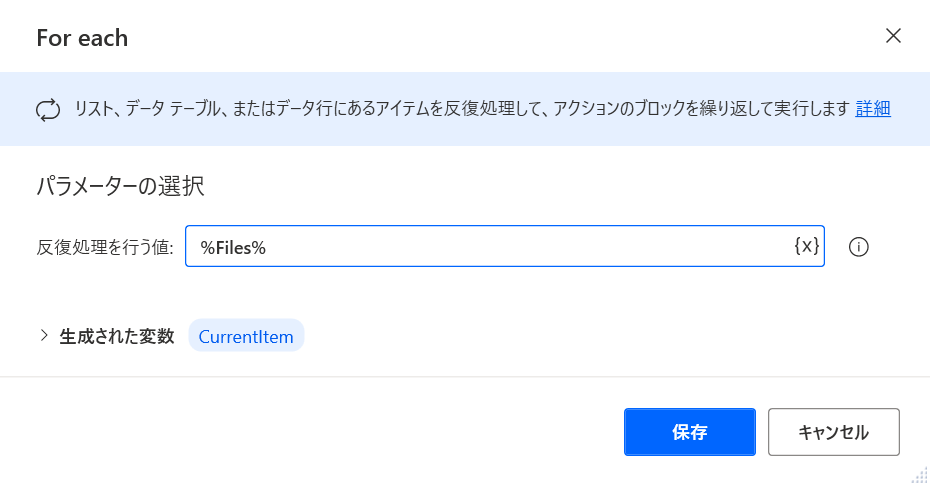Click the empty title bar area
This screenshot has width=930, height=486.
pyautogui.click(x=500, y=38)
